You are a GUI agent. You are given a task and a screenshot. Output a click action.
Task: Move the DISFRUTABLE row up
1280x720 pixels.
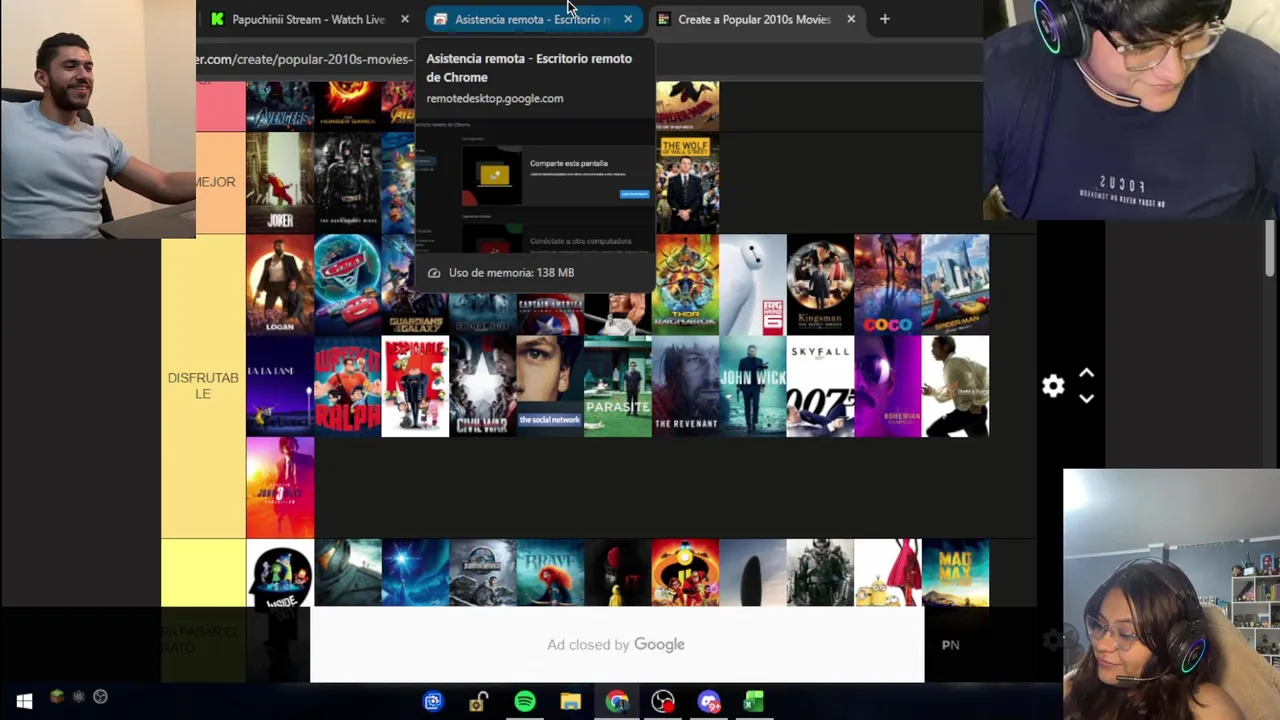point(1087,374)
